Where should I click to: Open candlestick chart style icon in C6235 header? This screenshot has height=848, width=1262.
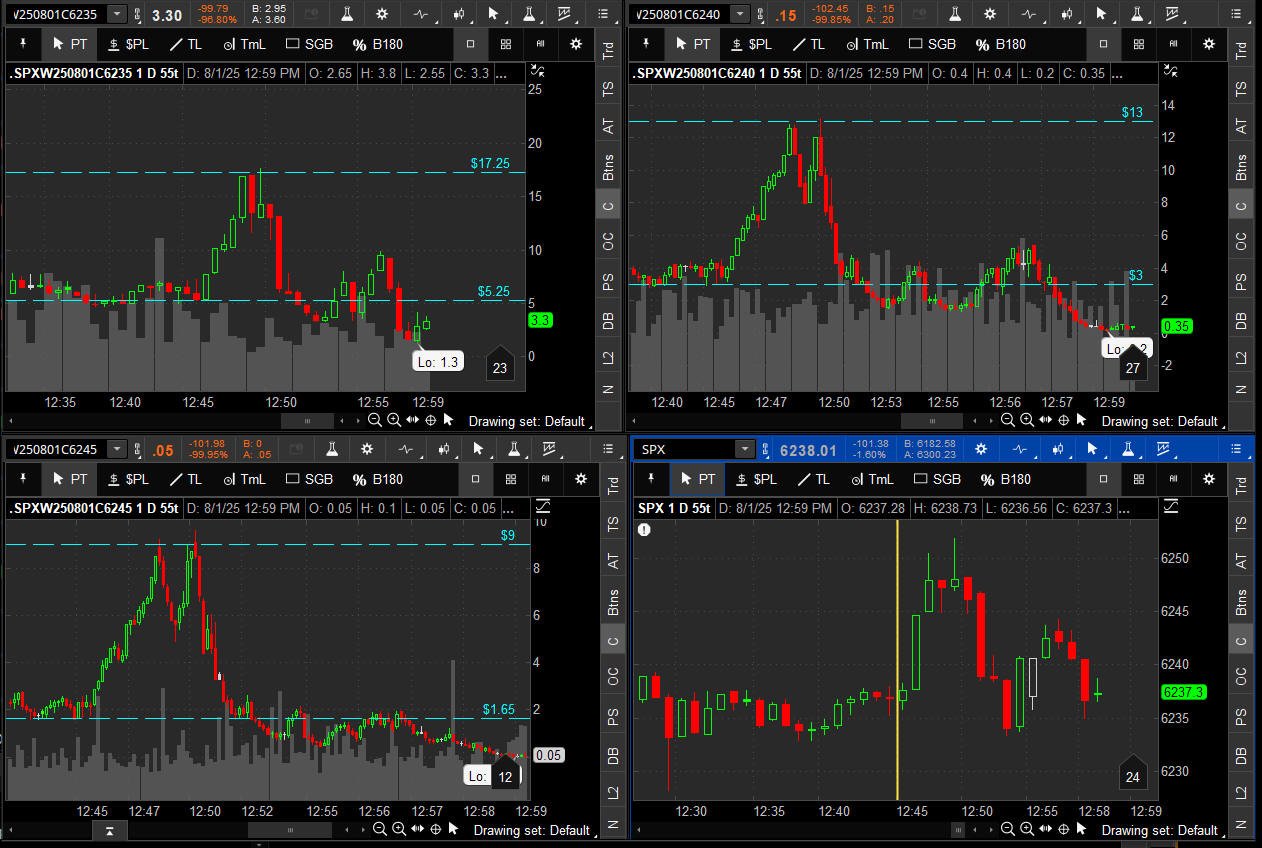pyautogui.click(x=459, y=14)
